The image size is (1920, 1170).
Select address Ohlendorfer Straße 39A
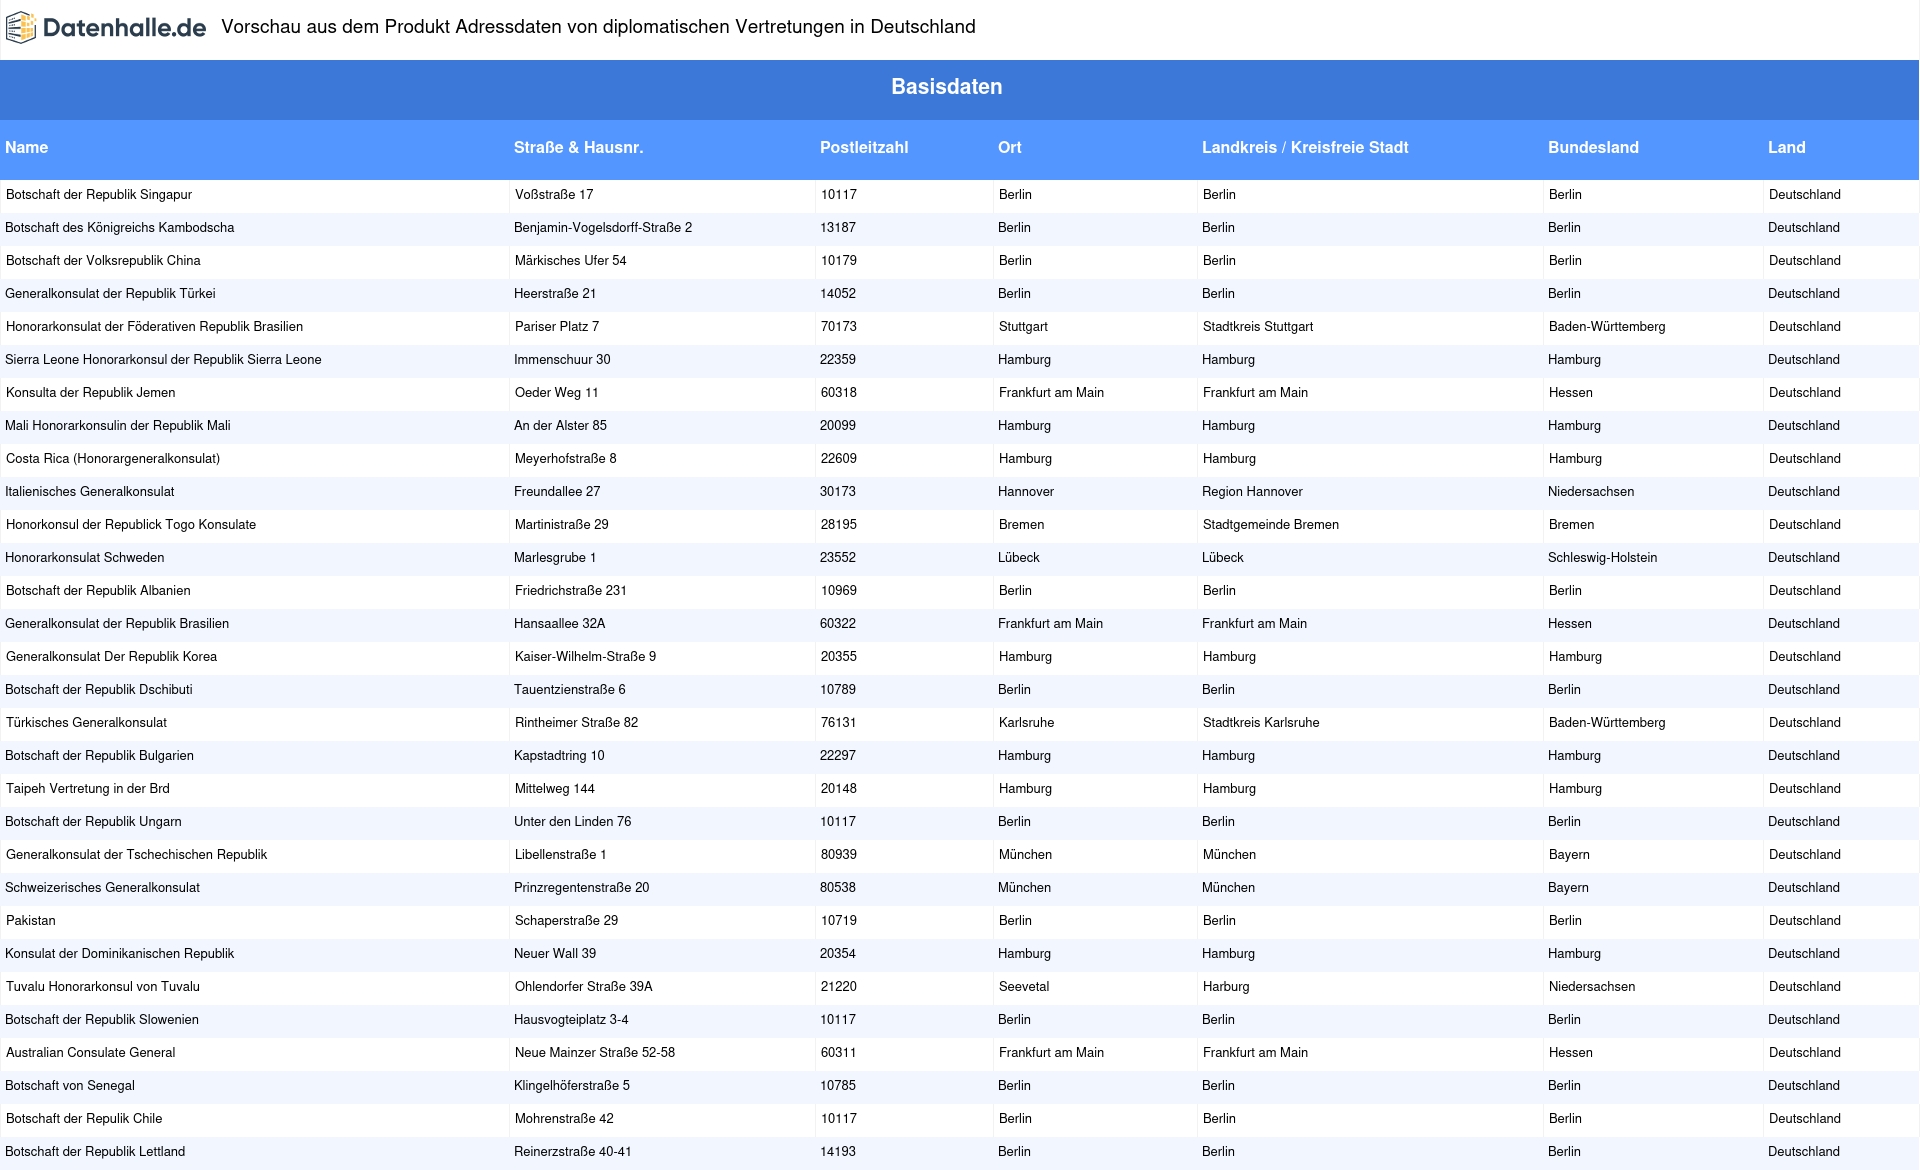coord(584,986)
